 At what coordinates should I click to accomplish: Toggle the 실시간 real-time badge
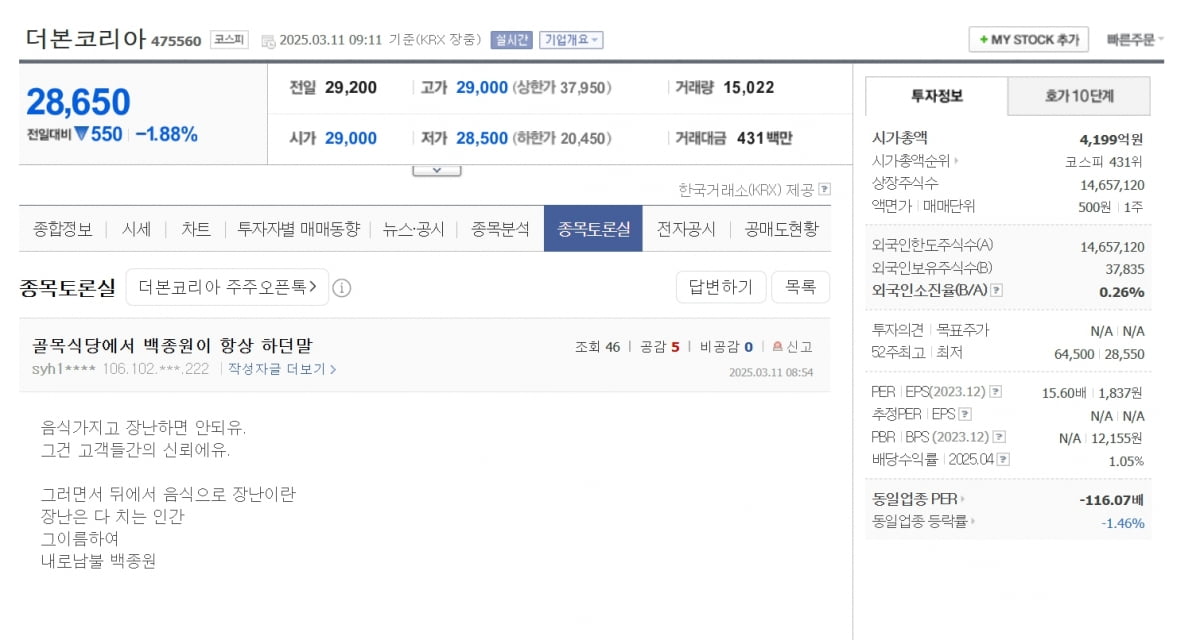[511, 40]
